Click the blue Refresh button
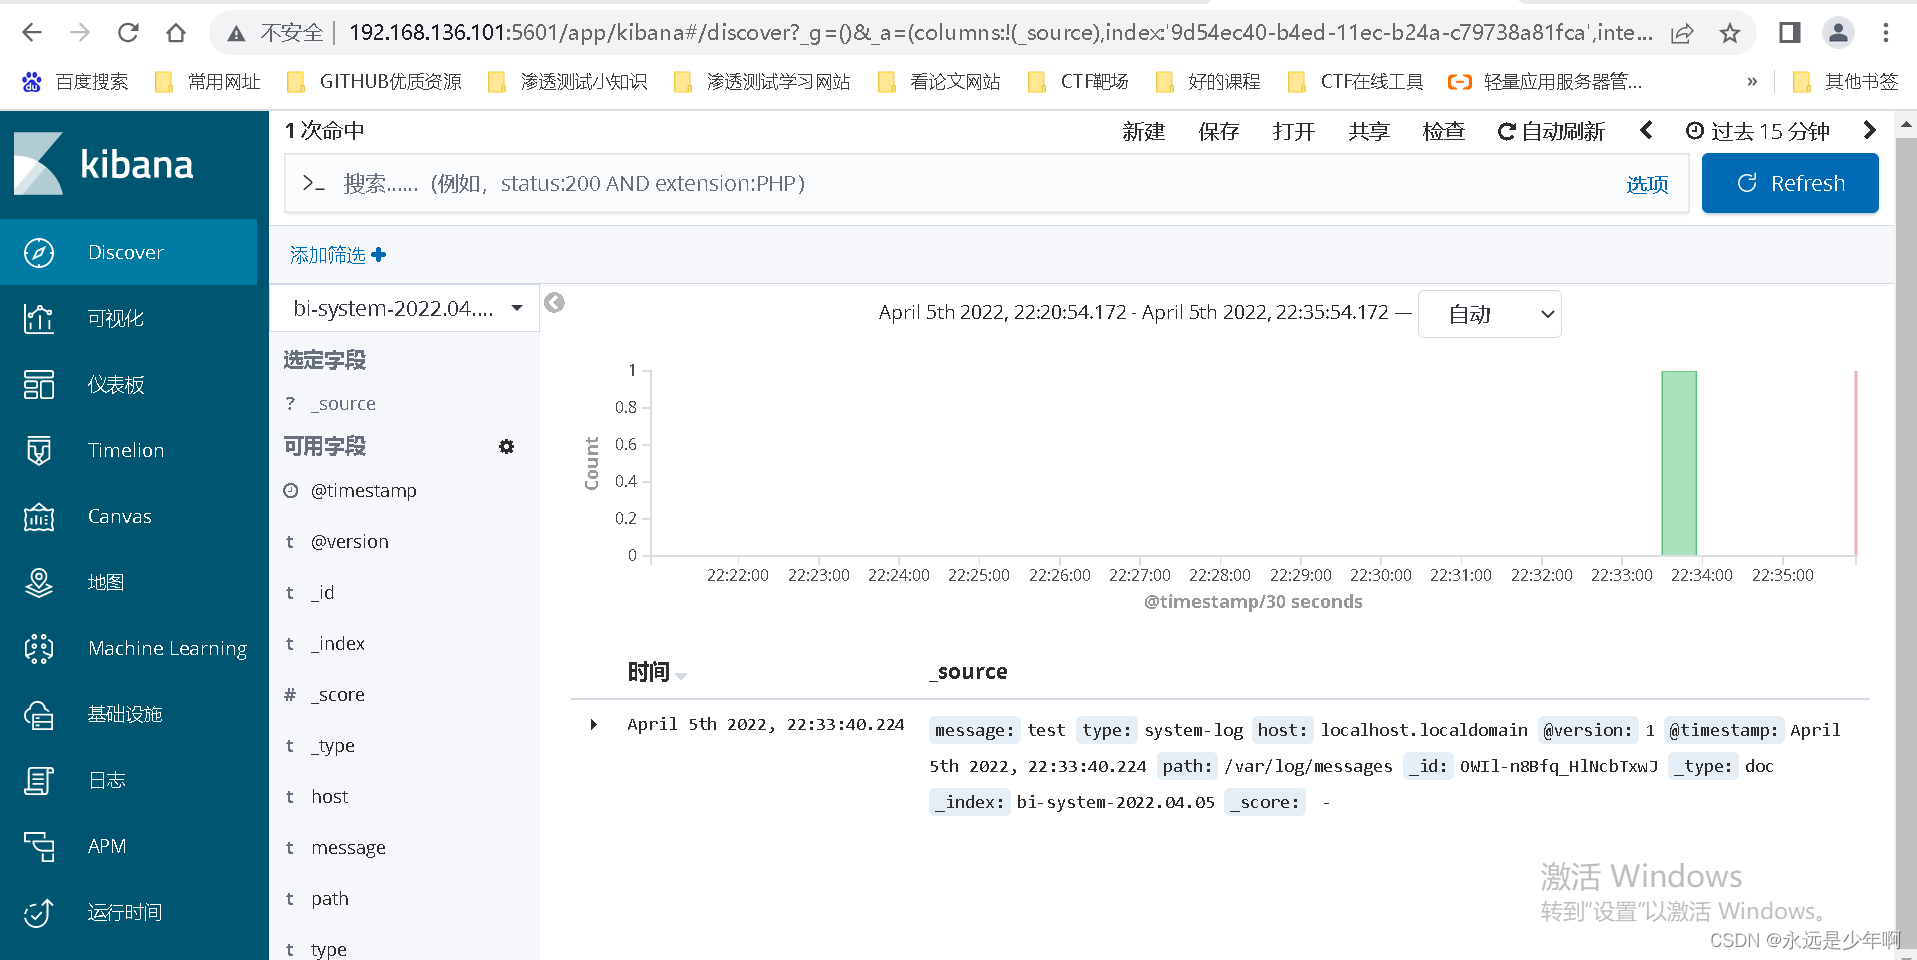This screenshot has height=960, width=1917. coord(1790,183)
